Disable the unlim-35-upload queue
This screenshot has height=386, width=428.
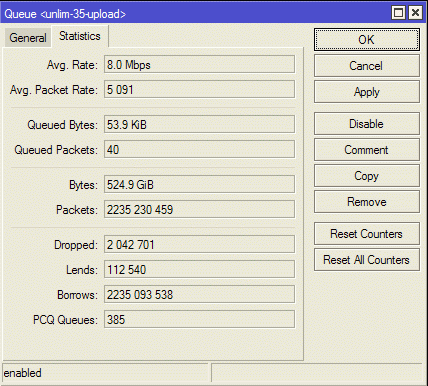point(366,124)
